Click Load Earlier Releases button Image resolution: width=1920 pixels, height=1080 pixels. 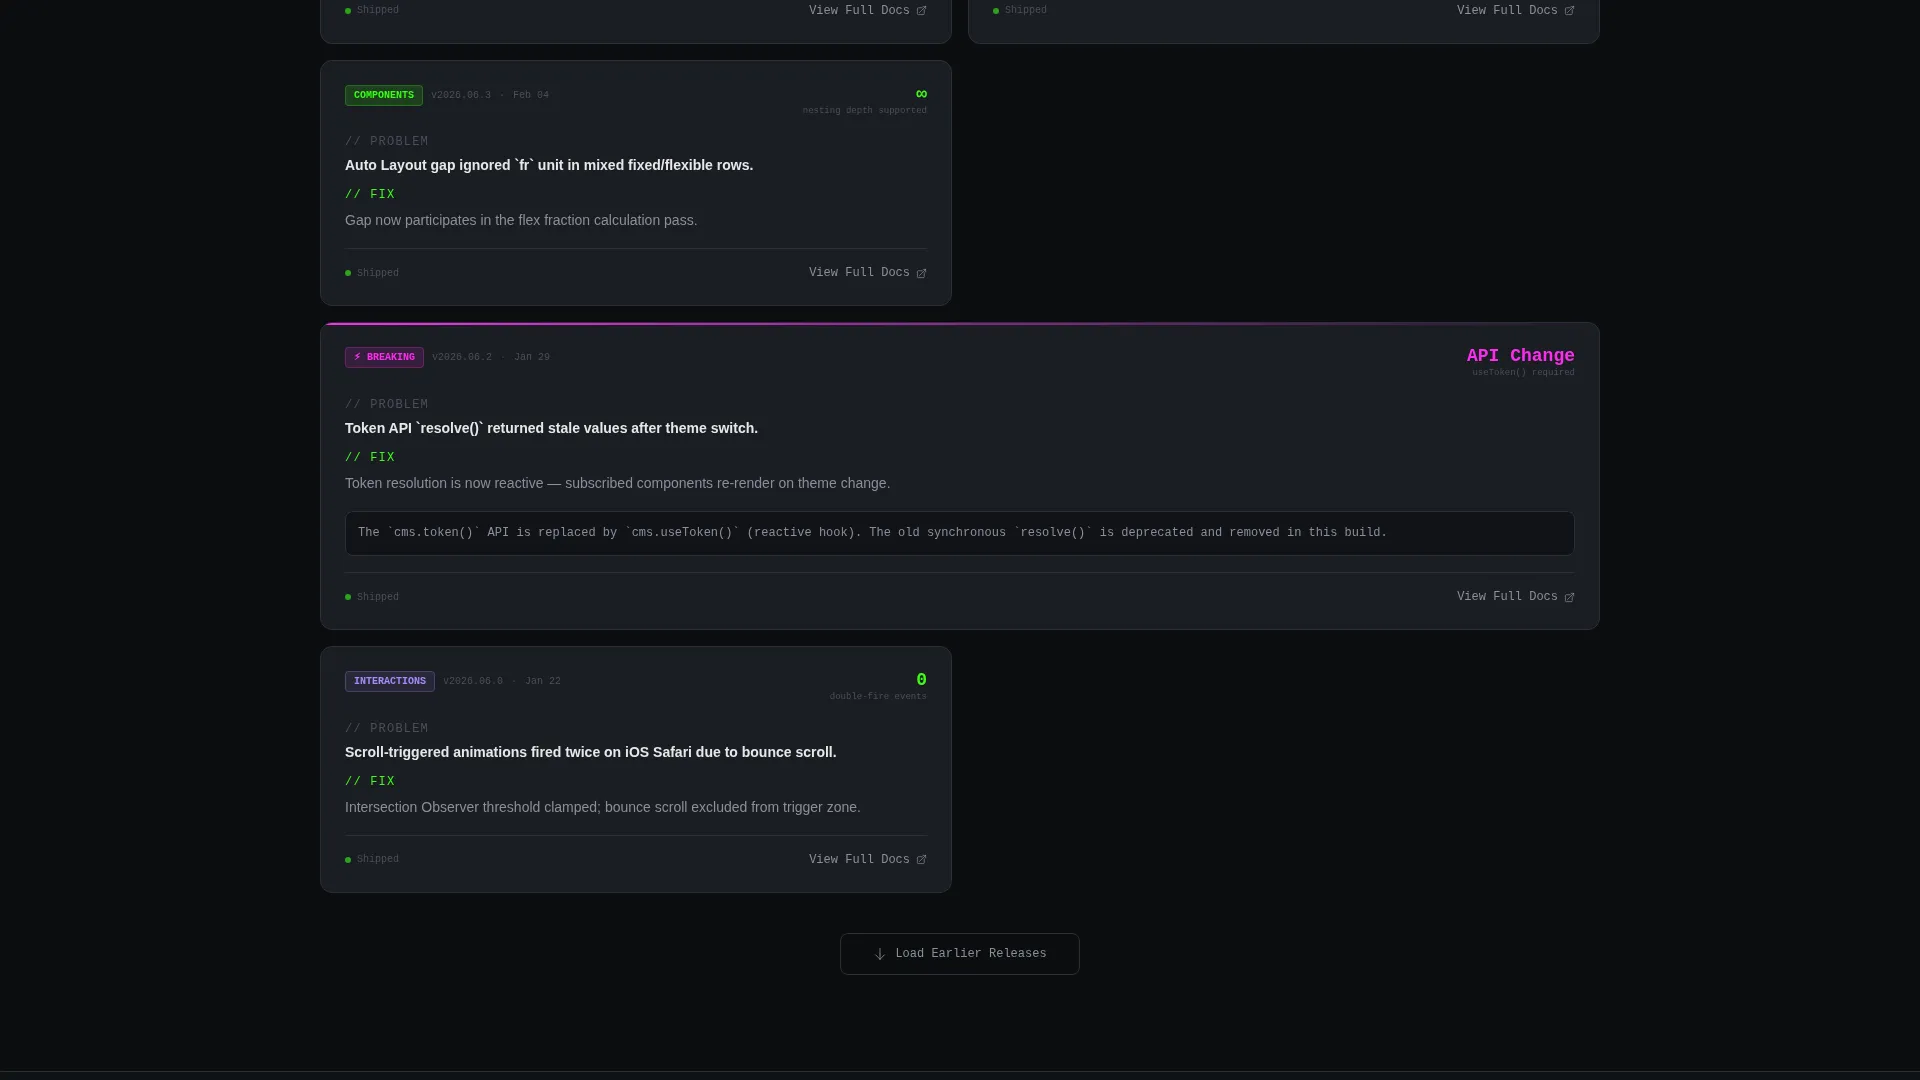click(x=959, y=954)
